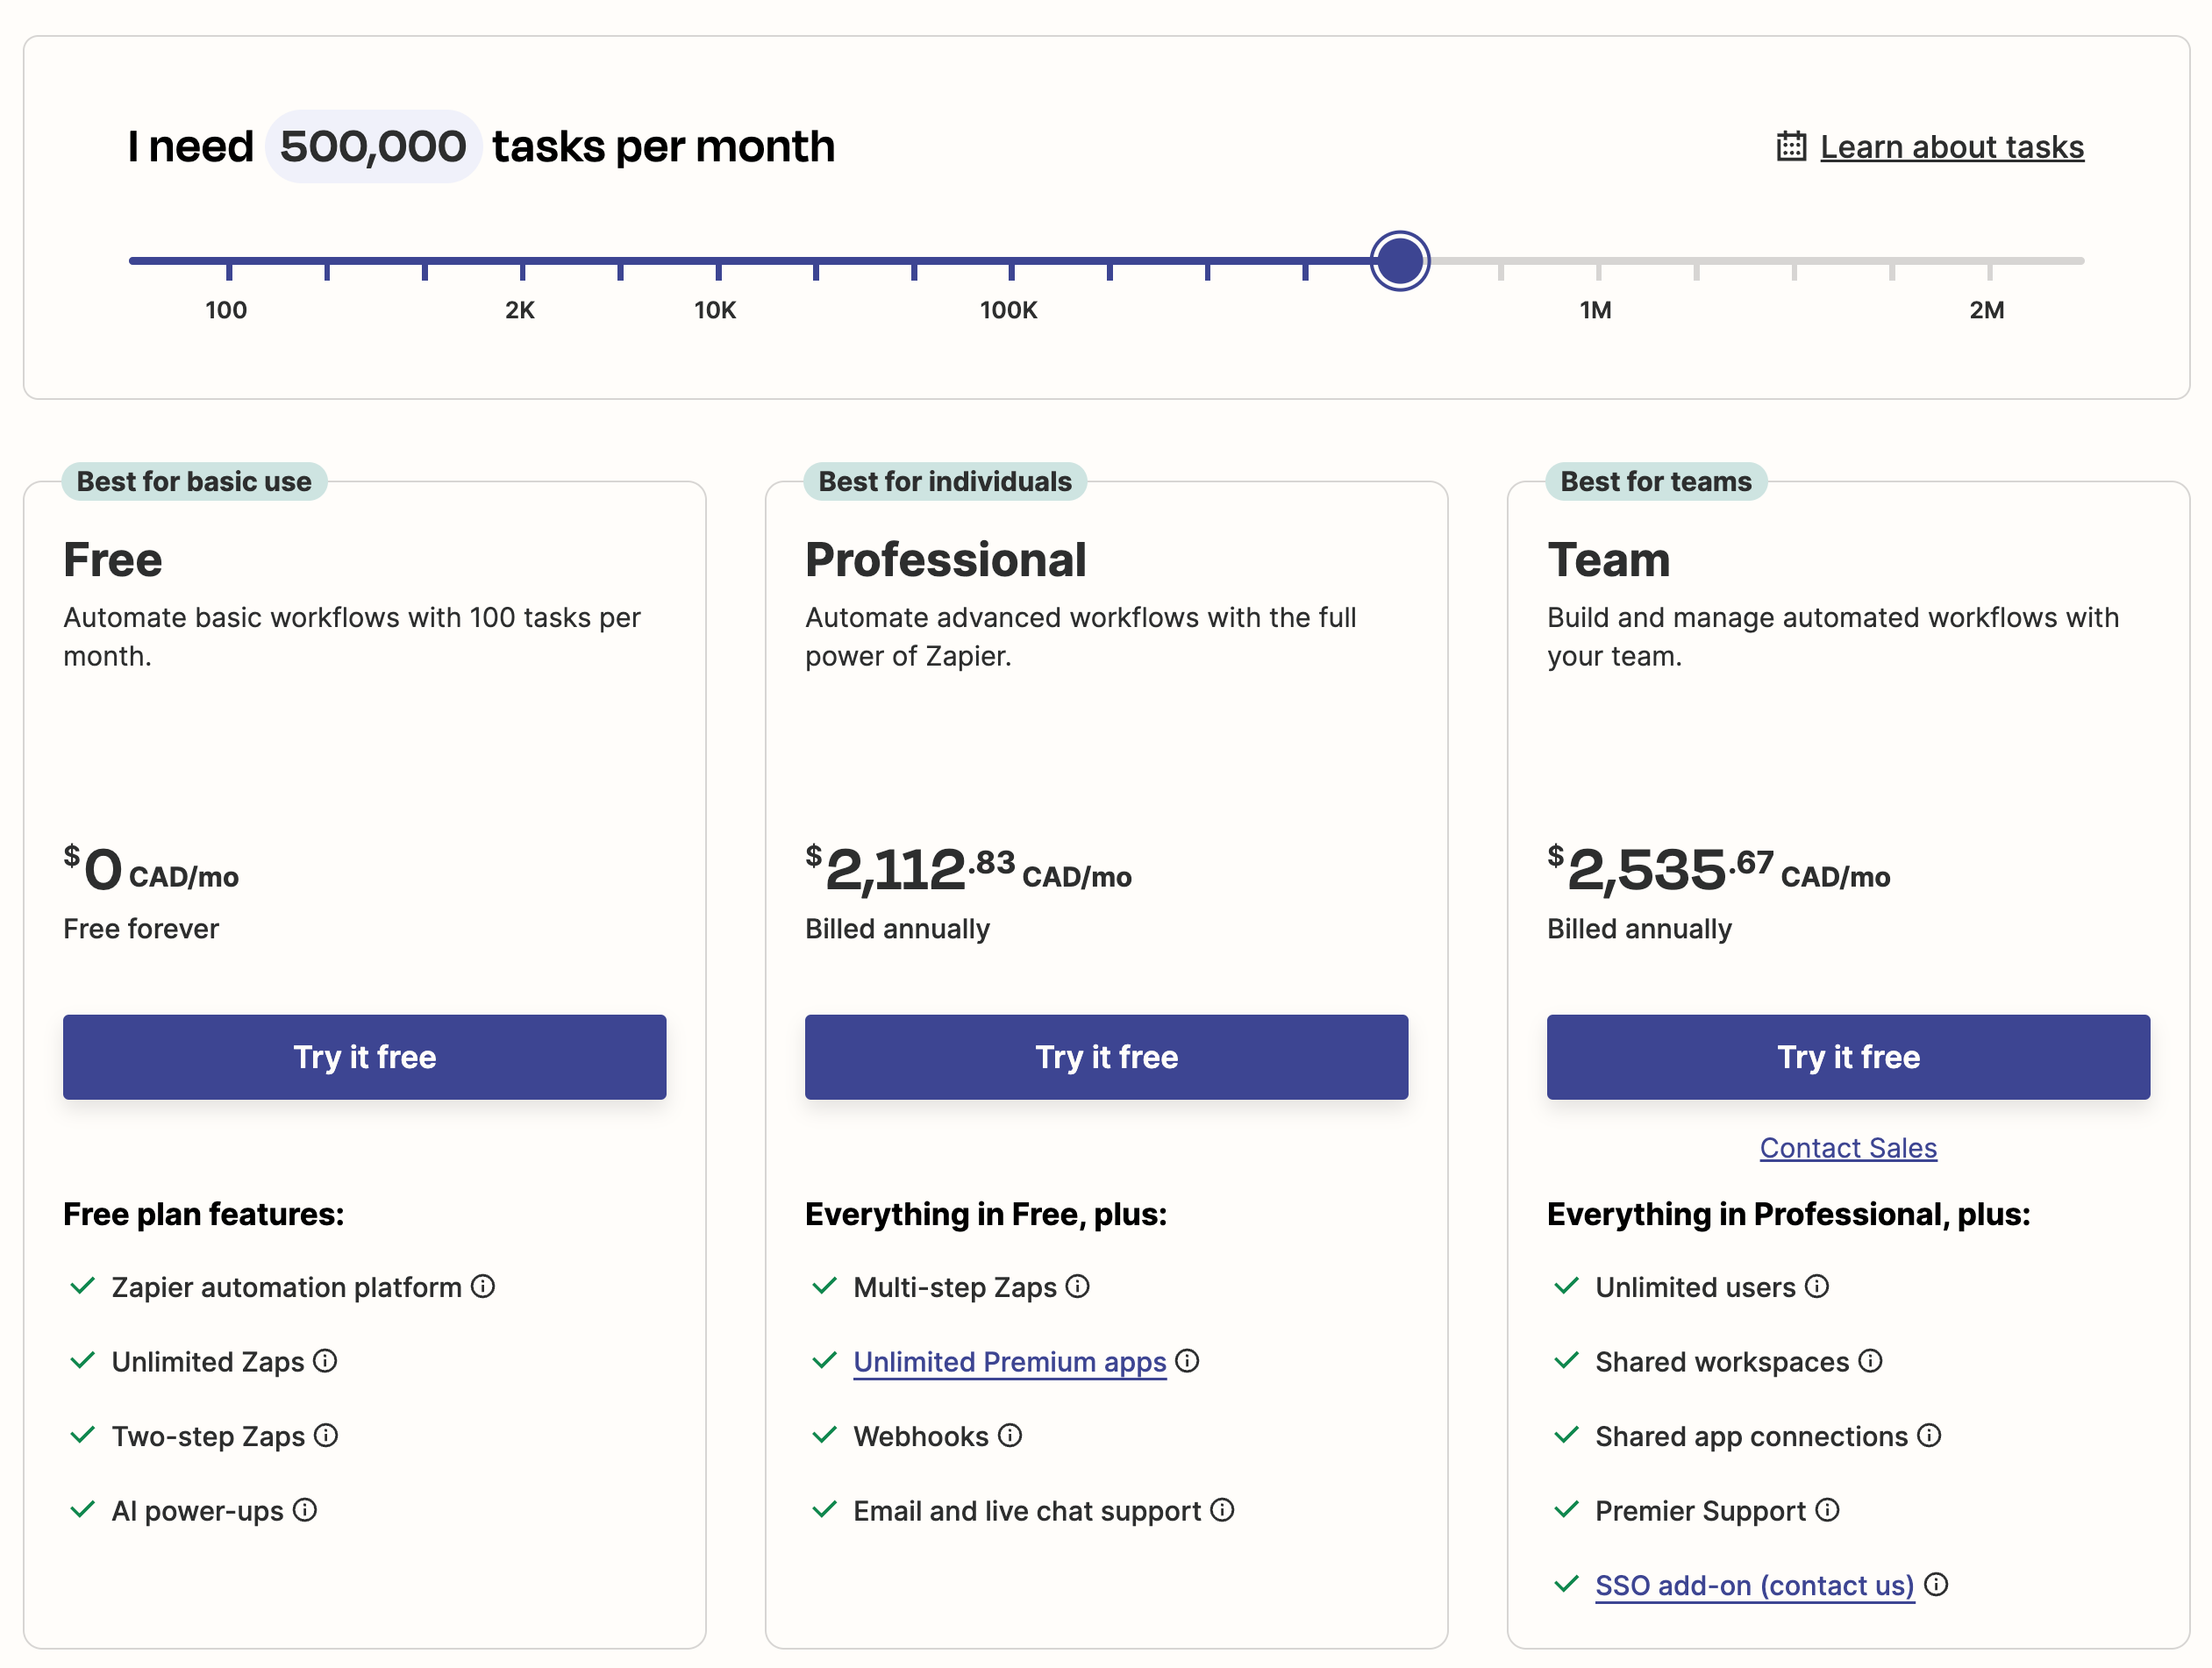The height and width of the screenshot is (1668, 2212).
Task: Set the tasks slider to 1M mark
Action: 1598,262
